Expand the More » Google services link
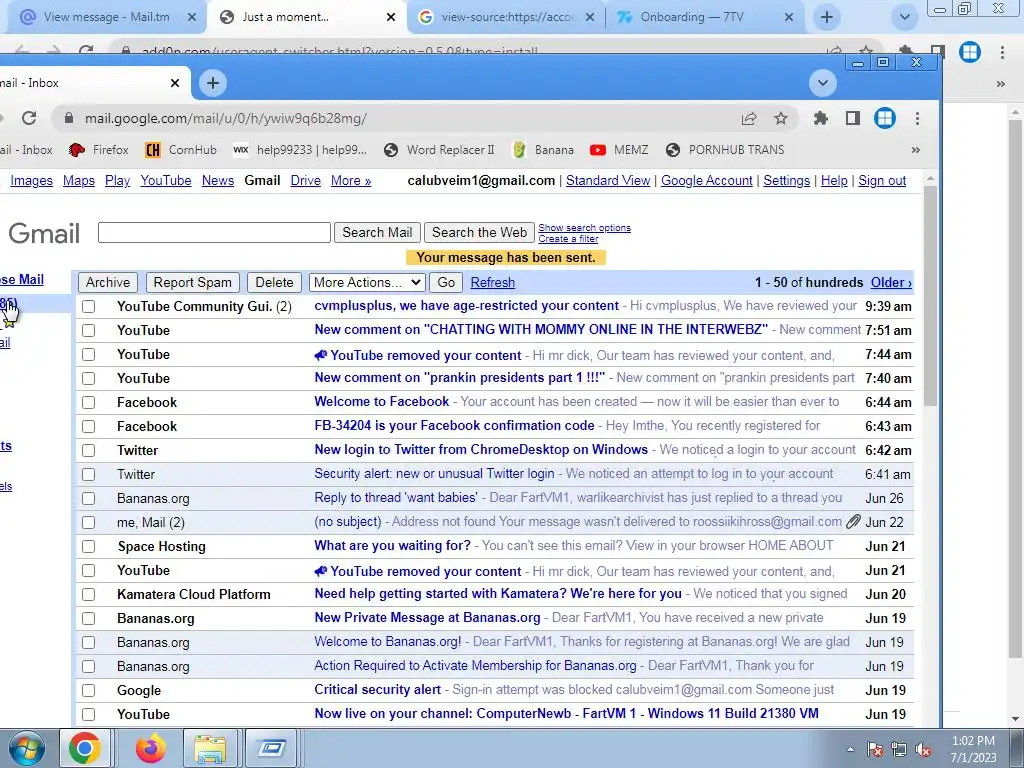This screenshot has width=1024, height=768. coord(351,180)
